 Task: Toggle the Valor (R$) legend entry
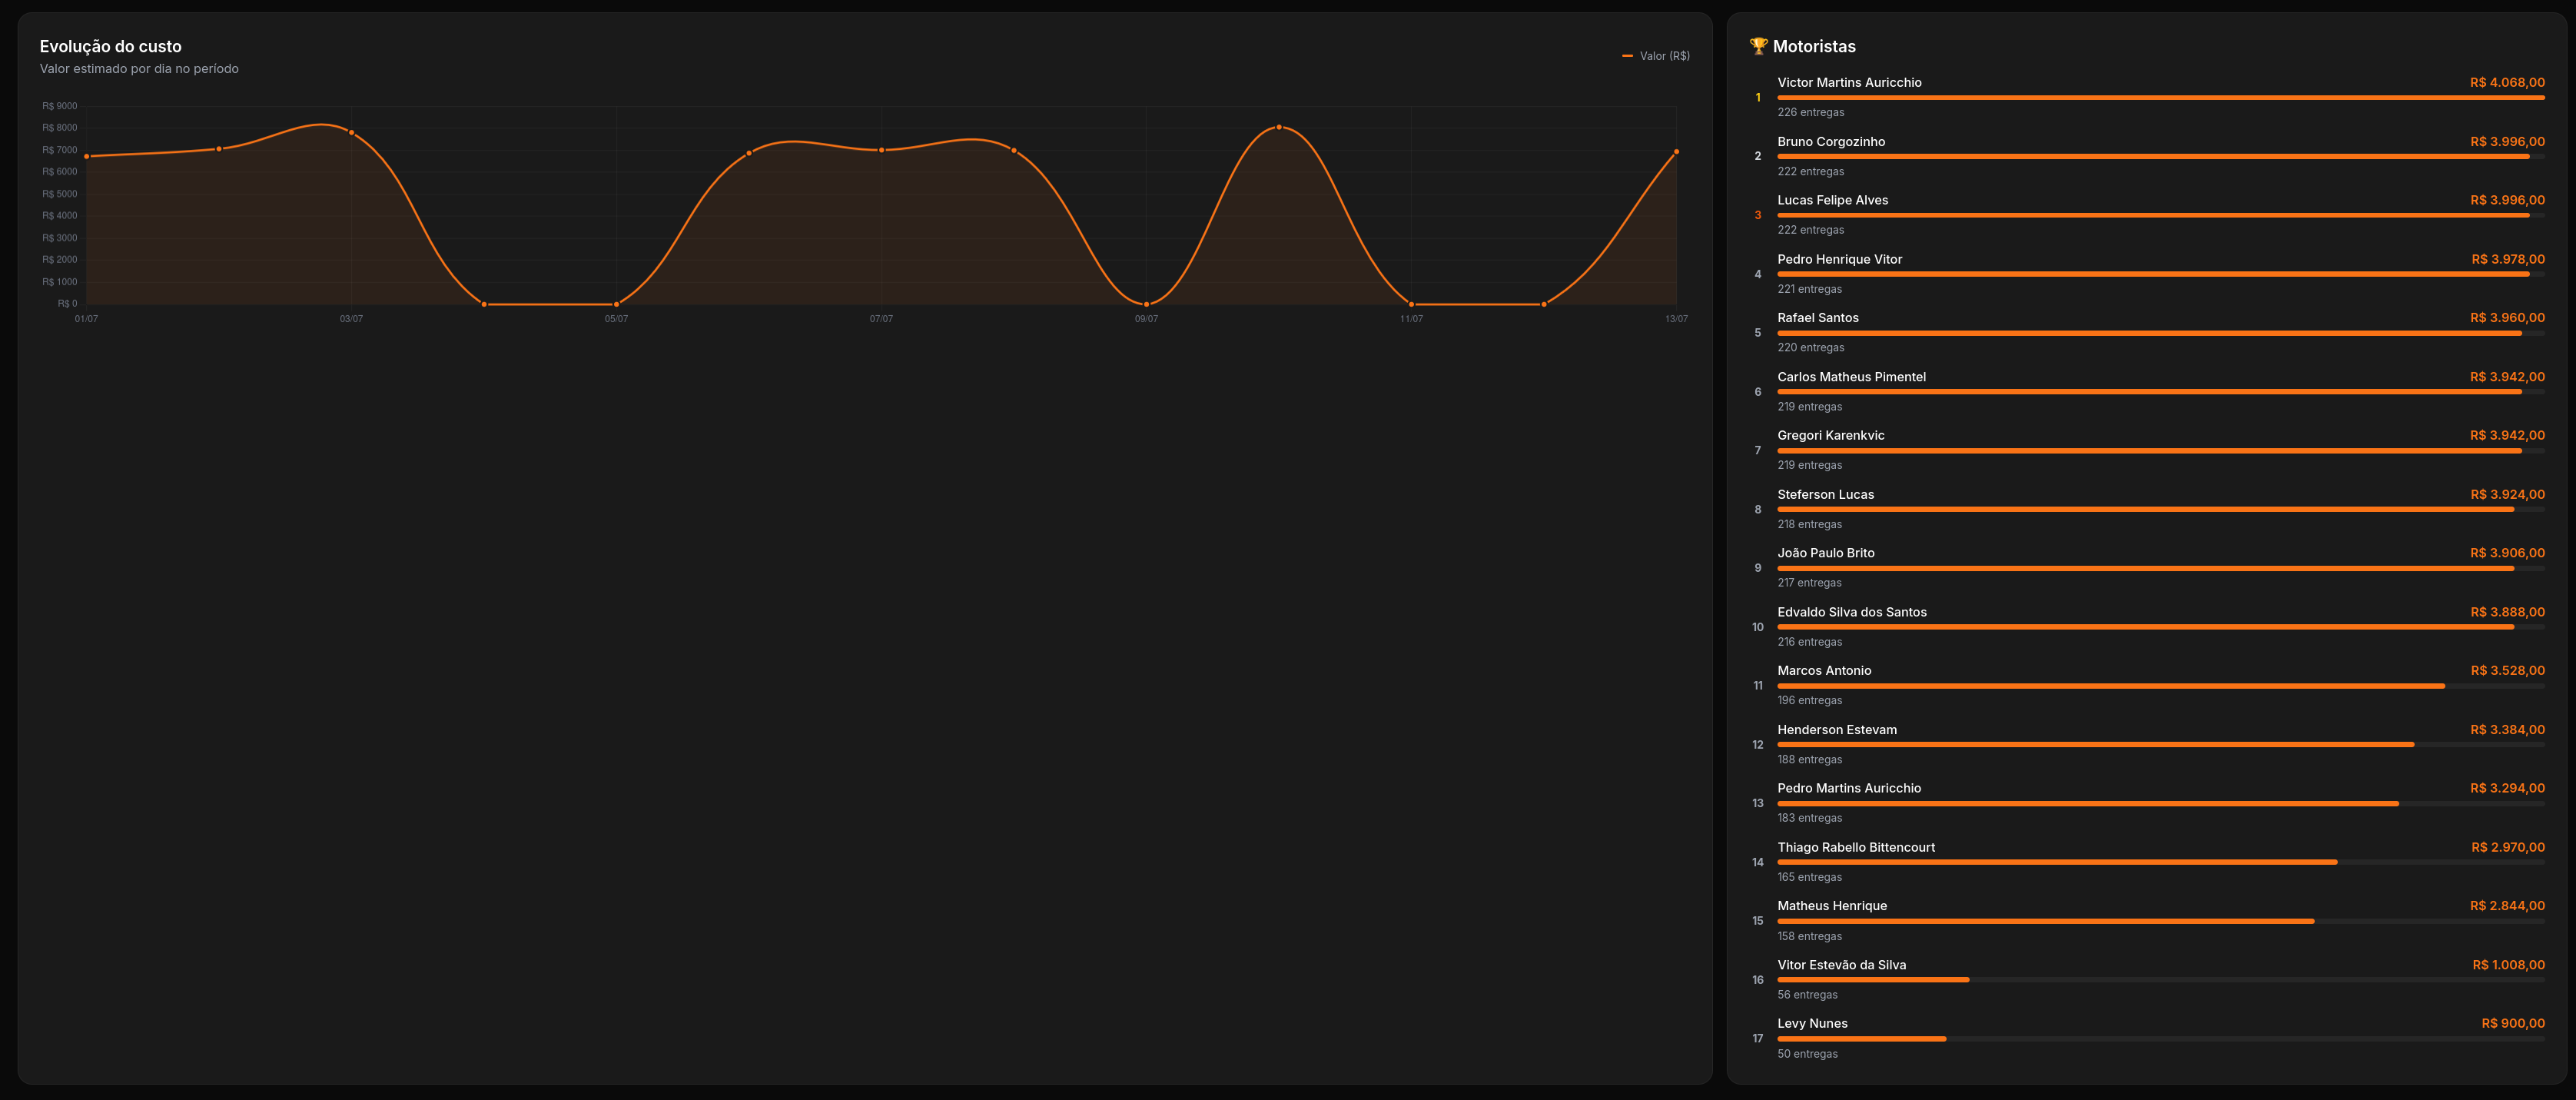coord(1656,56)
